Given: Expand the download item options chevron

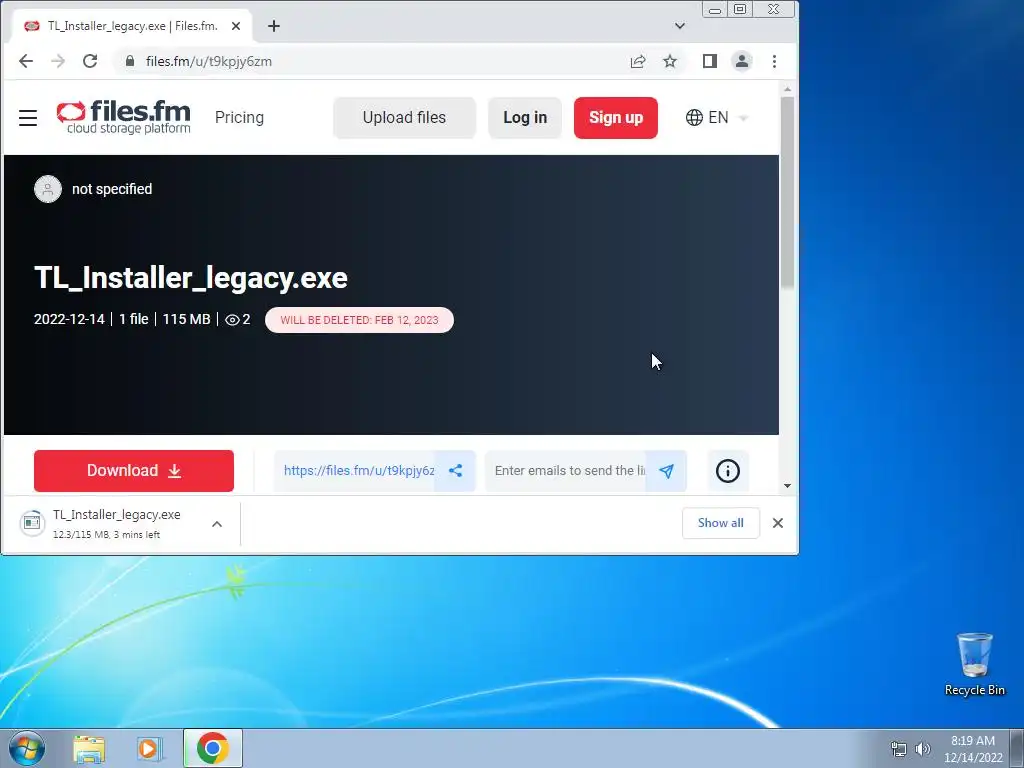Looking at the screenshot, I should click(217, 524).
